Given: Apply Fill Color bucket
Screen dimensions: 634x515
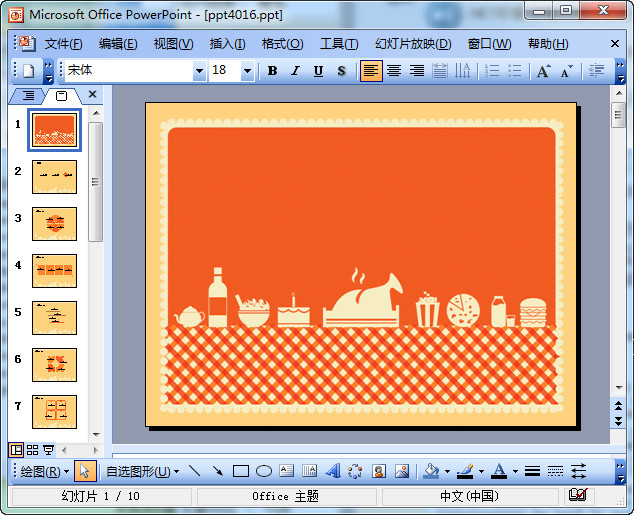Looking at the screenshot, I should 431,471.
